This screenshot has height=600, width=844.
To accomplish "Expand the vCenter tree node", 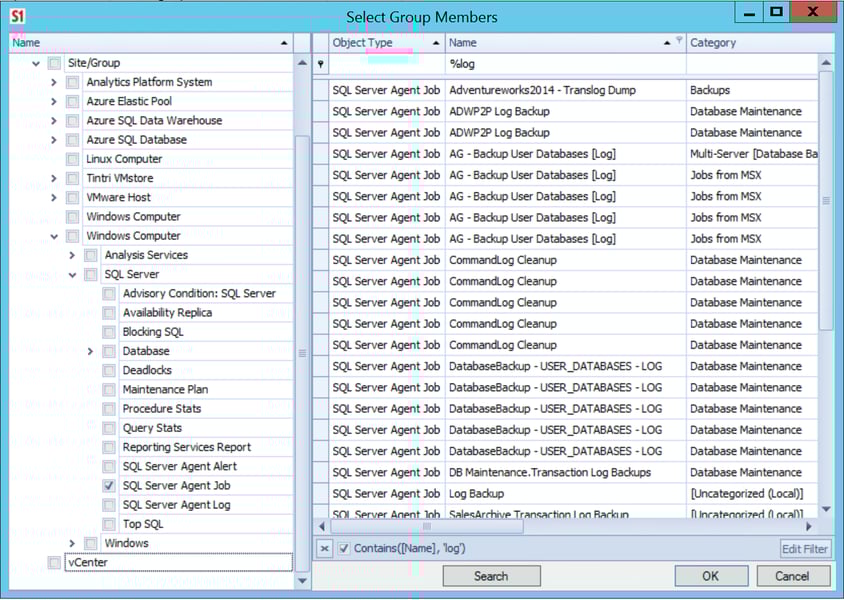I will (35, 562).
